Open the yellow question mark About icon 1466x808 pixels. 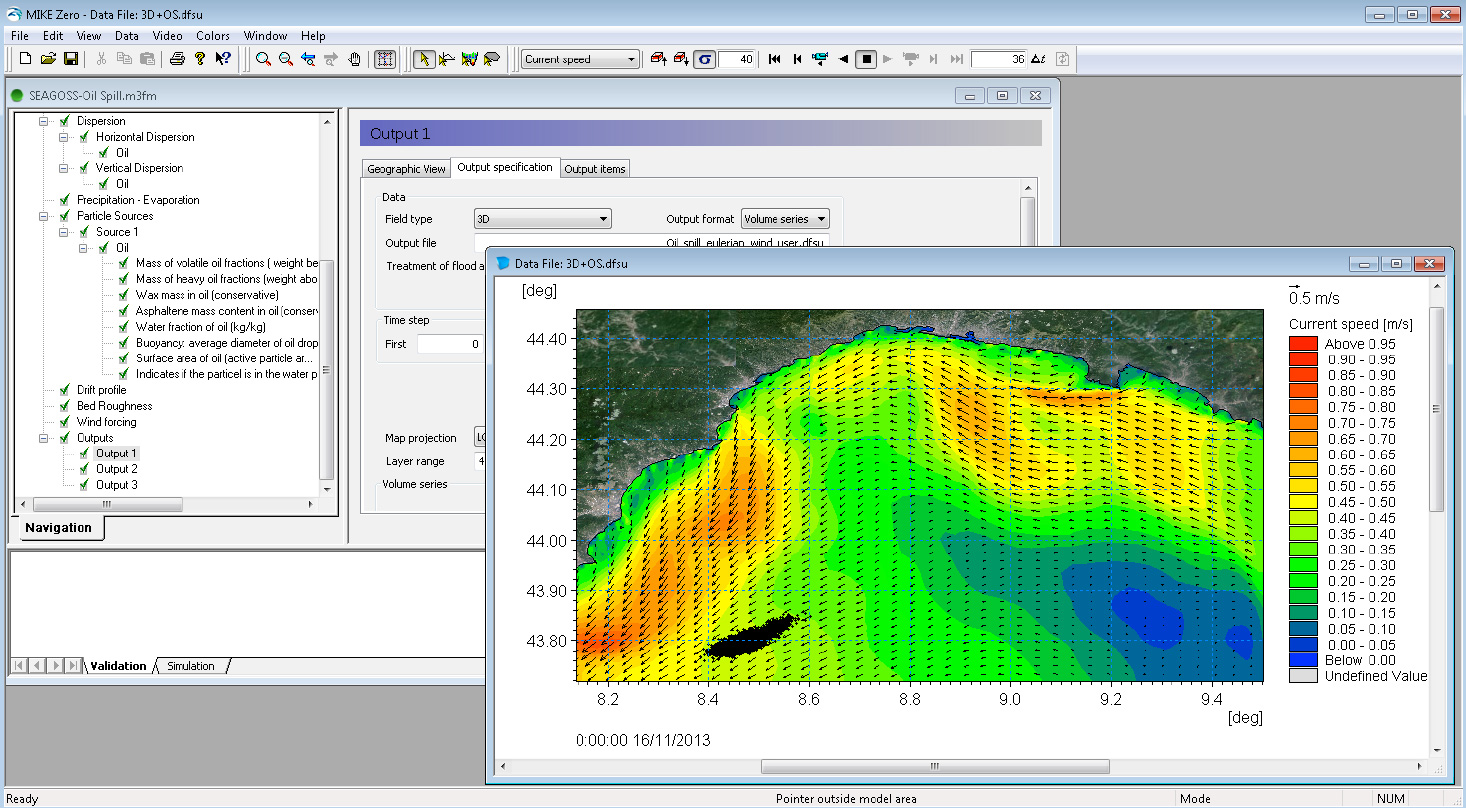tap(200, 59)
